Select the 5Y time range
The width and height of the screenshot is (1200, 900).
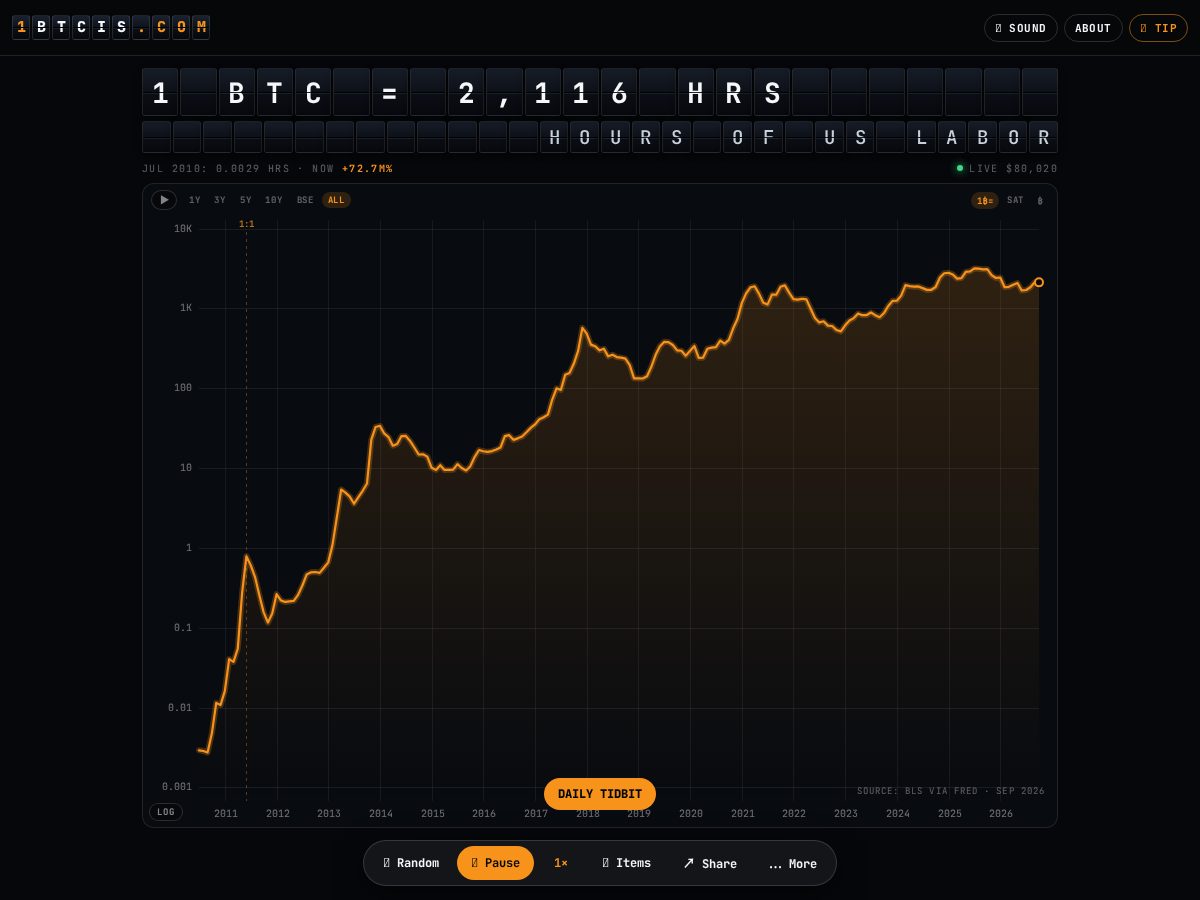click(x=246, y=200)
